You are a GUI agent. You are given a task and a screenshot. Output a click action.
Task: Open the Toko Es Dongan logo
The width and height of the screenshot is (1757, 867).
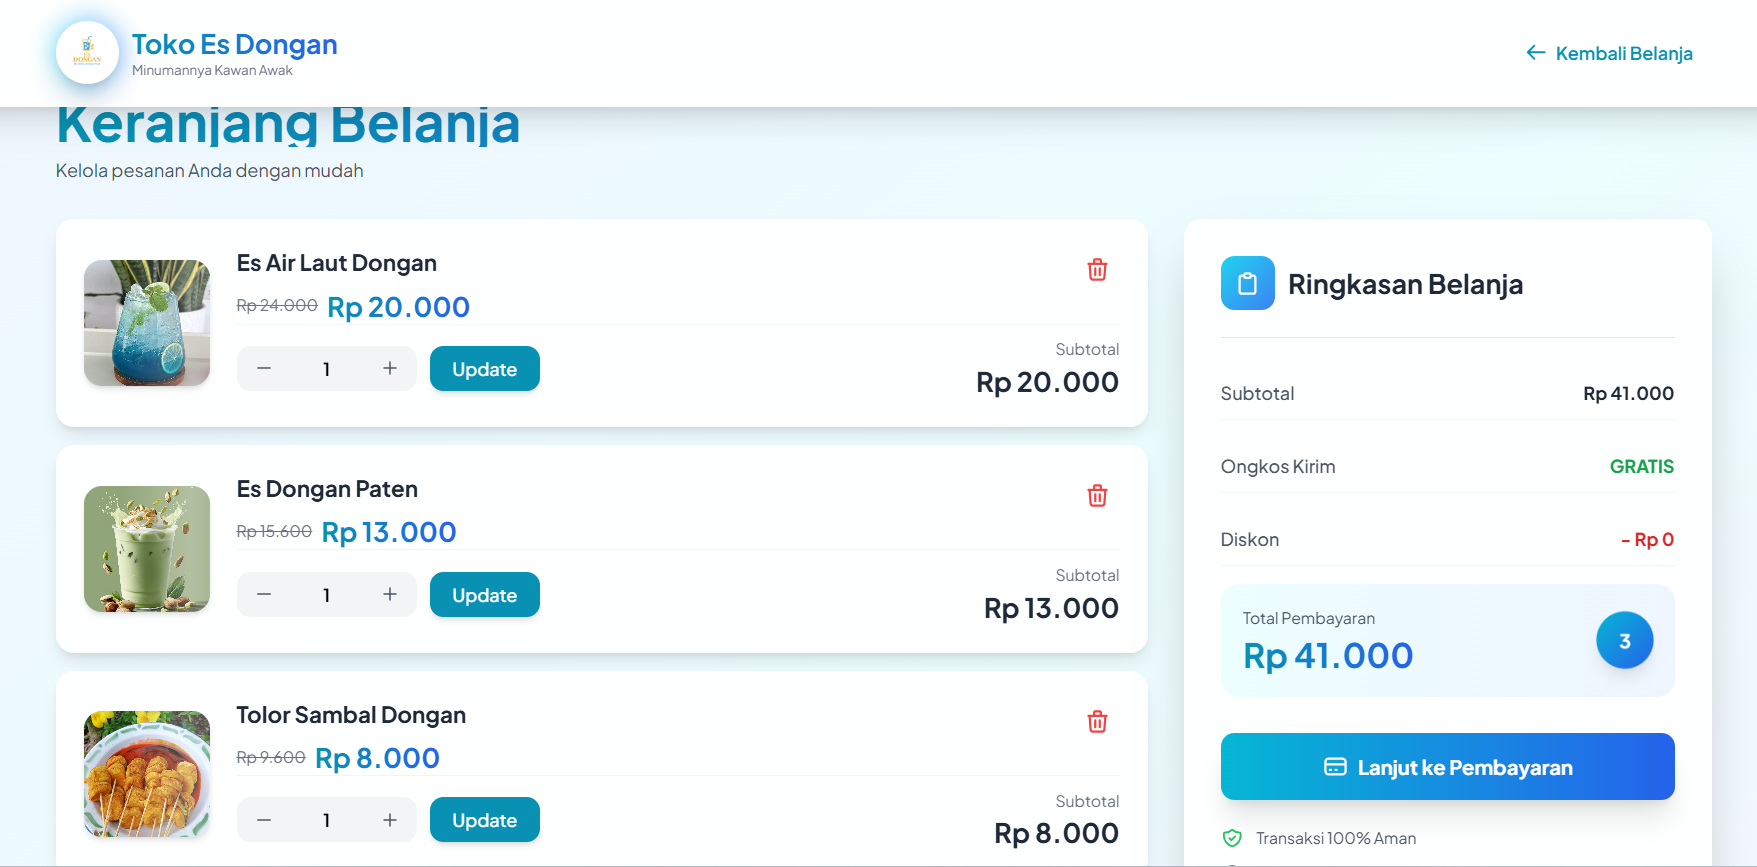pos(87,52)
